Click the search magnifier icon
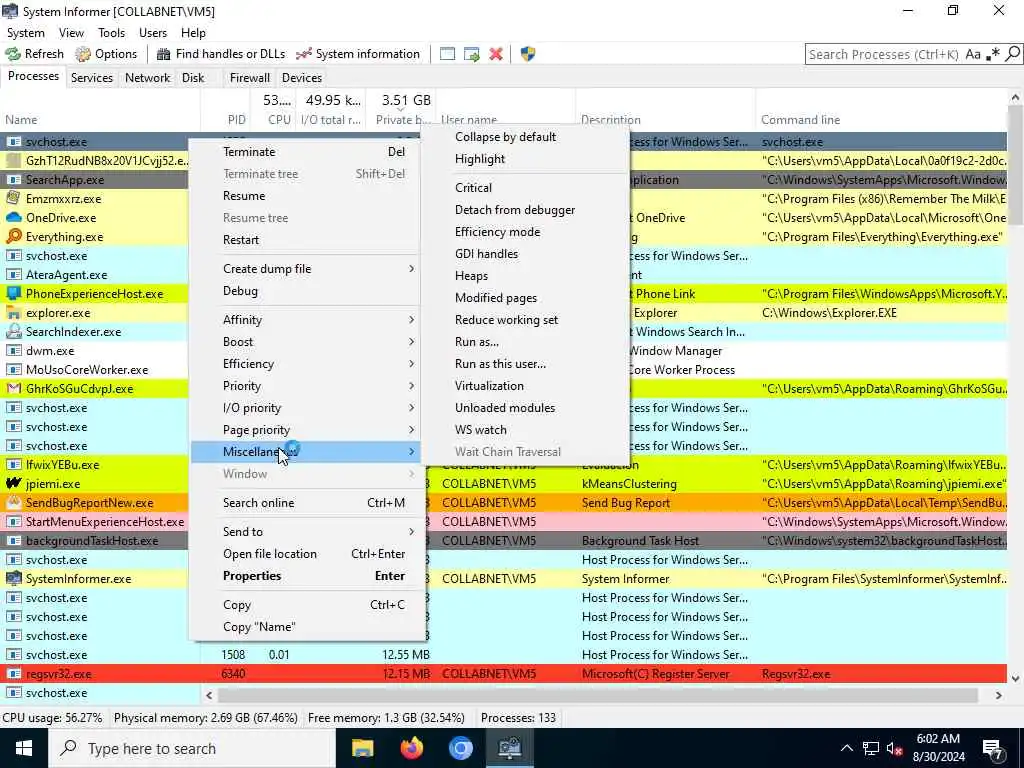Screen dimensions: 1024x768 (x=1012, y=54)
